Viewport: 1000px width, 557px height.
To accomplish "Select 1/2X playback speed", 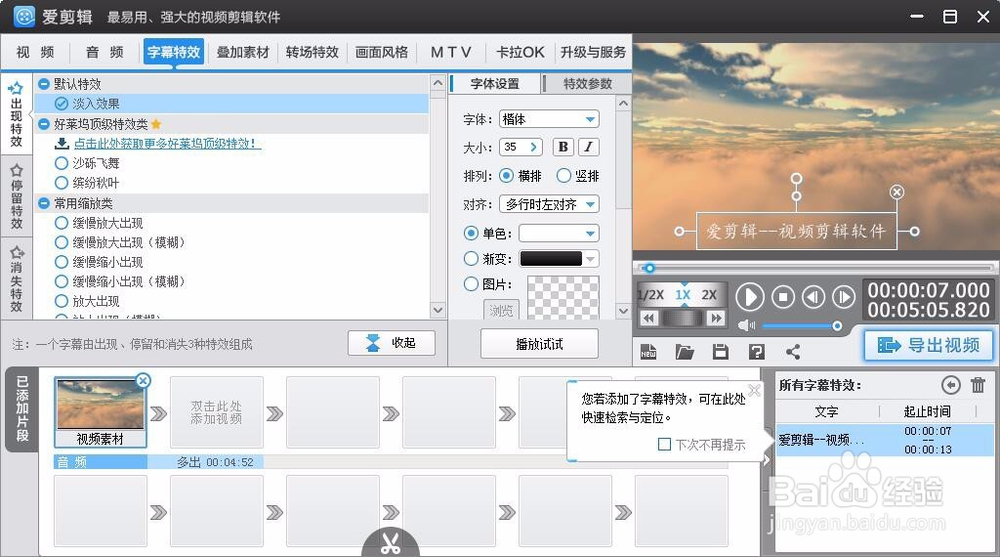I will (x=651, y=295).
